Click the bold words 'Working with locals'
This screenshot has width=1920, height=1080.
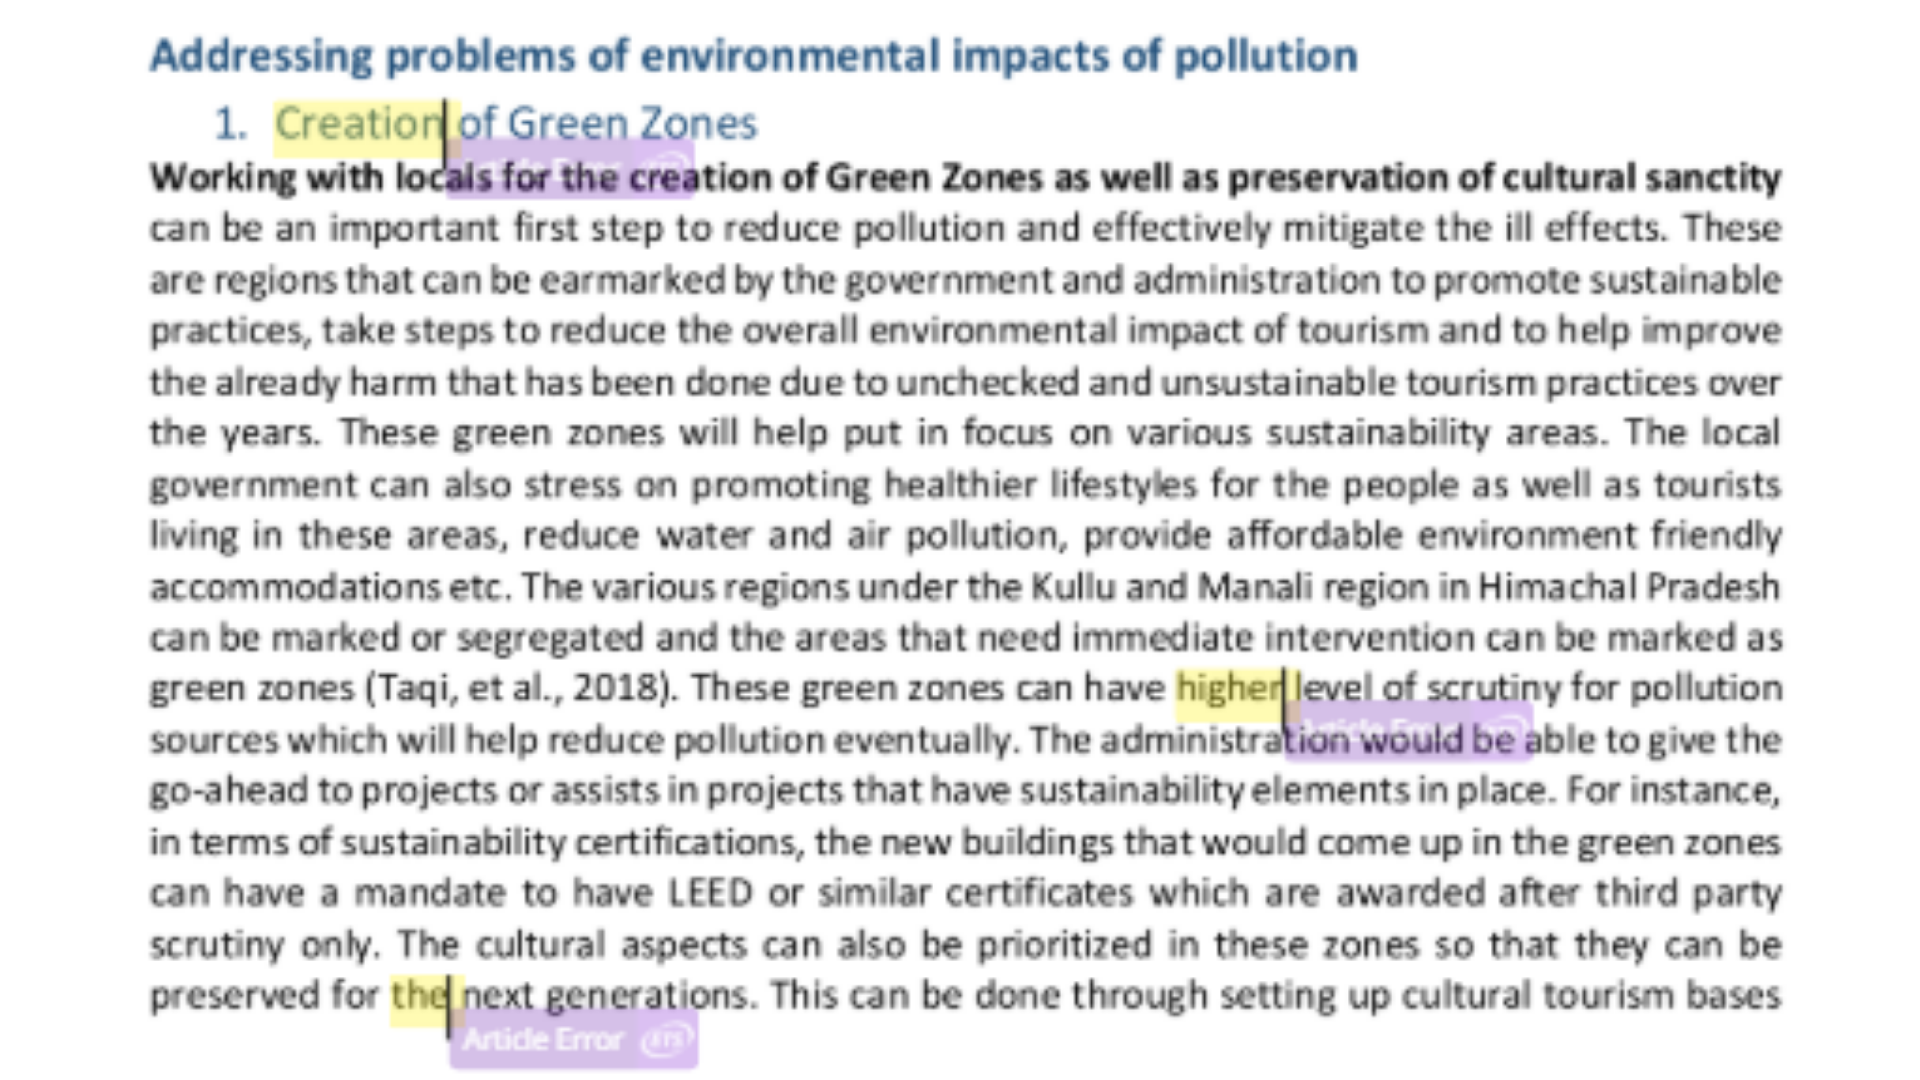coord(321,178)
